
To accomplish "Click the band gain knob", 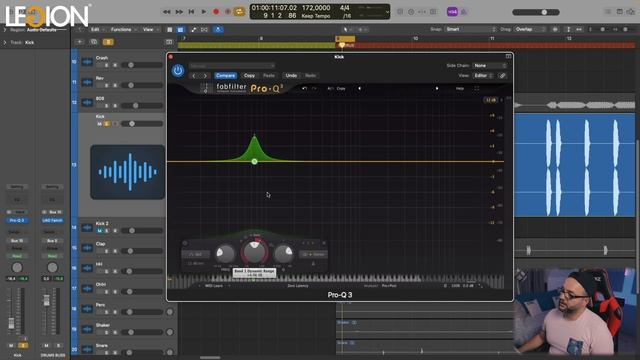I will point(254,252).
